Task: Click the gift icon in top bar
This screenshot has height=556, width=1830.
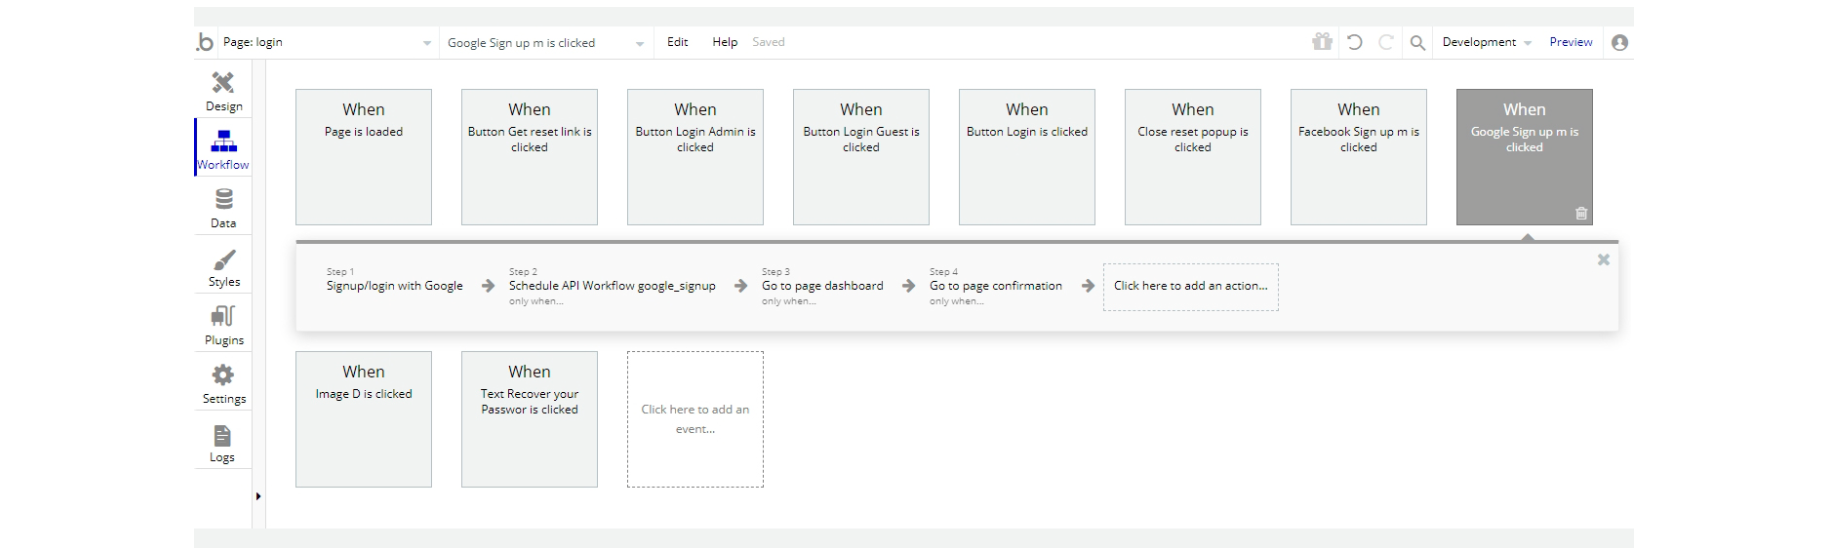Action: coord(1322,42)
